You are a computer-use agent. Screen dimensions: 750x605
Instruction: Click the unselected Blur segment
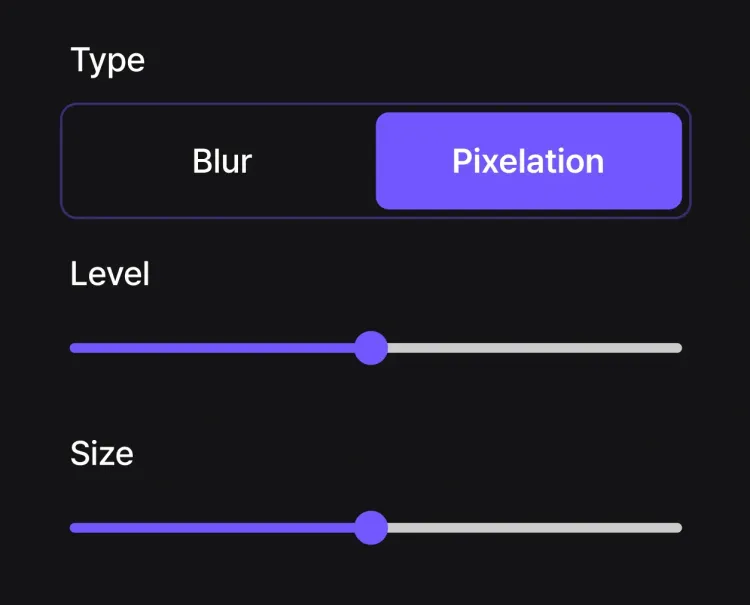[222, 161]
